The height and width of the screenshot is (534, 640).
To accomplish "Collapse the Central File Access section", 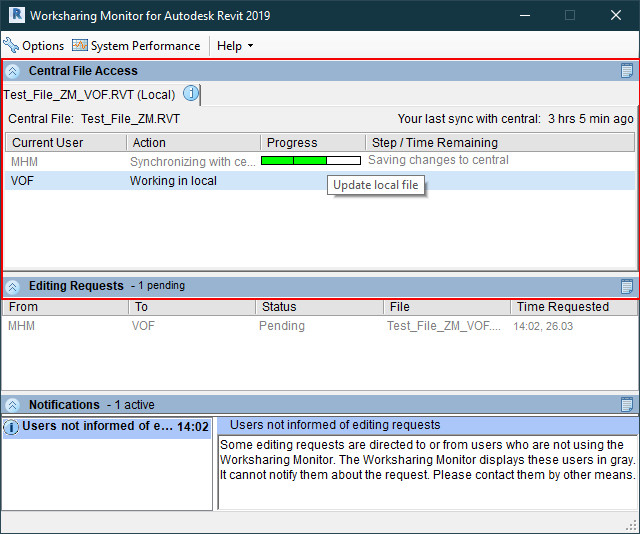I will (x=13, y=71).
